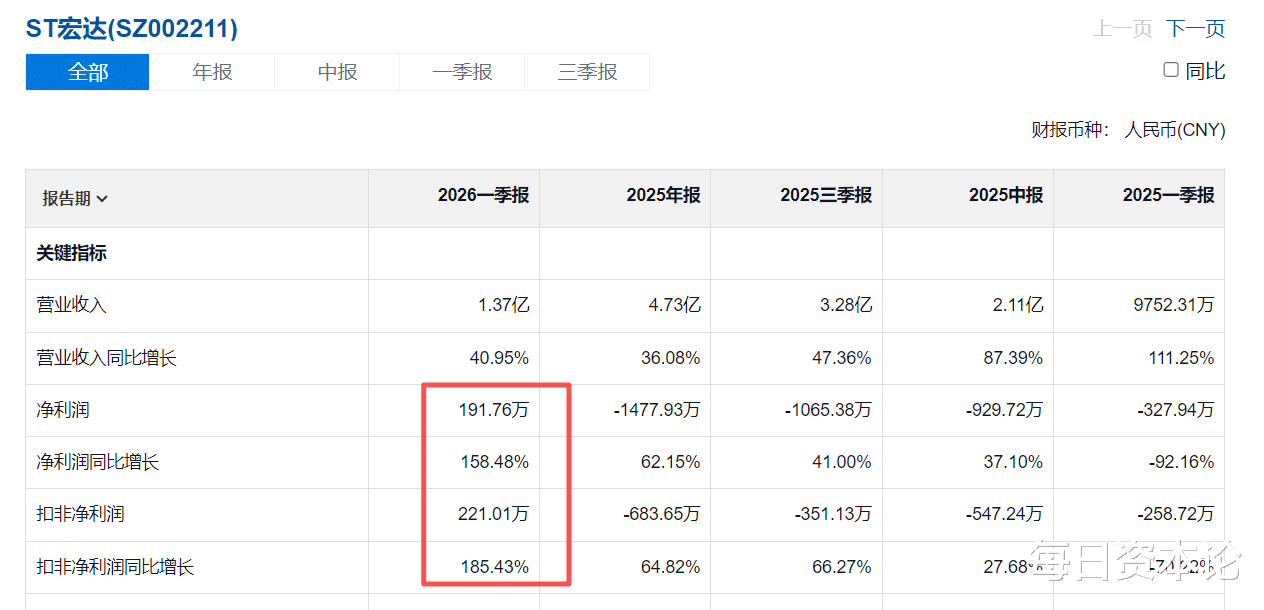Select the -258.72万 value
Image resolution: width=1264 pixels, height=610 pixels.
click(x=1175, y=514)
